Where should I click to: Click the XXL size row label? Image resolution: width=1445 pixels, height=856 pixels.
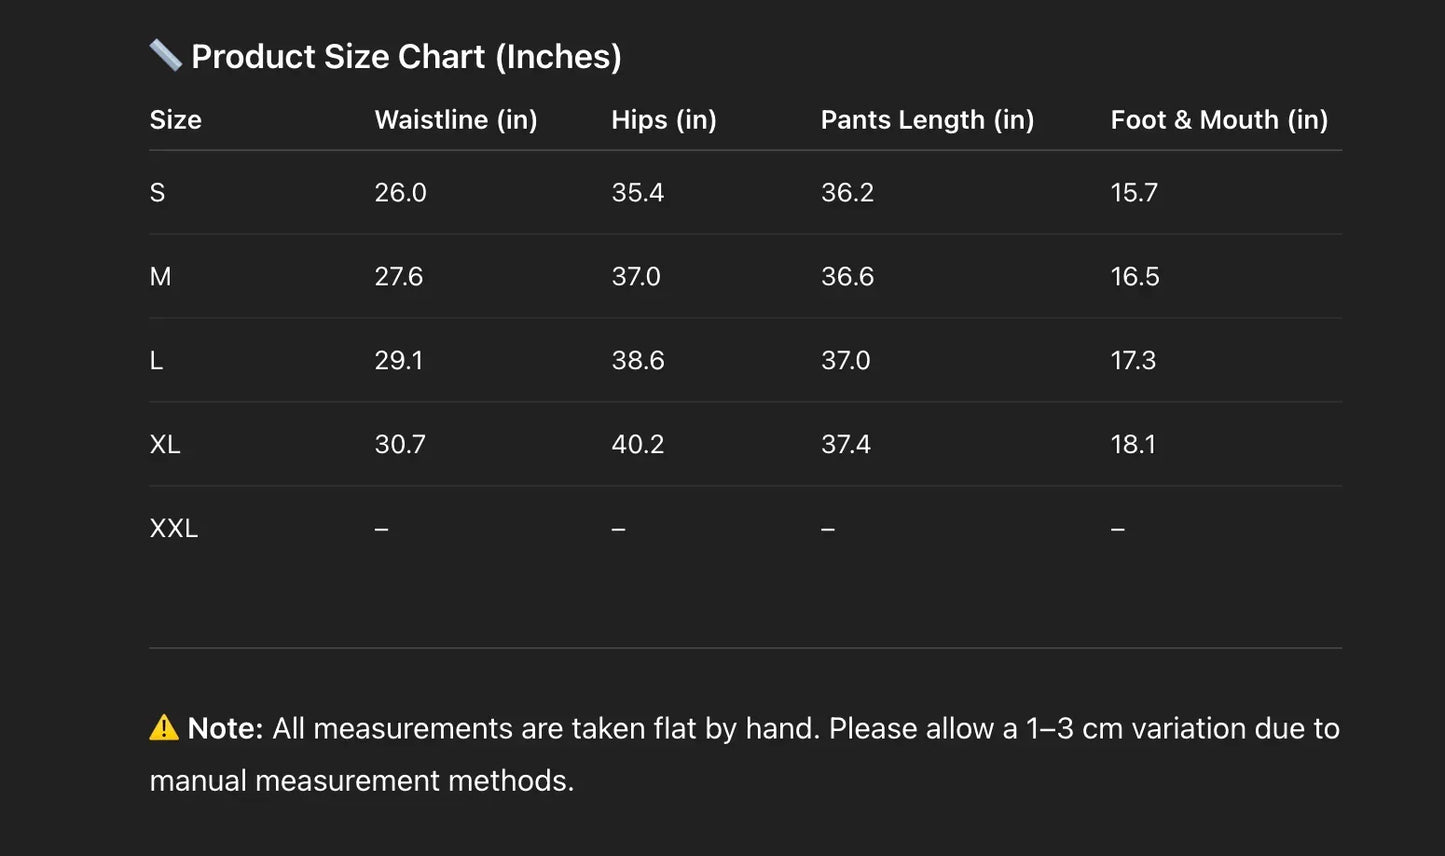[174, 528]
